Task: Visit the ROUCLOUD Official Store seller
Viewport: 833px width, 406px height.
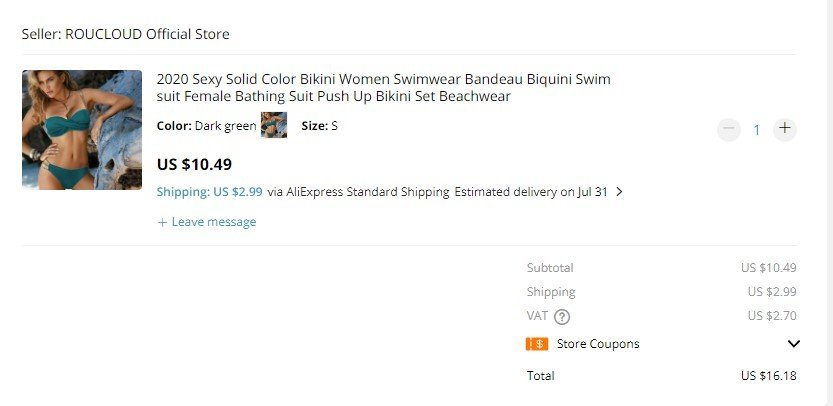Action: point(147,34)
